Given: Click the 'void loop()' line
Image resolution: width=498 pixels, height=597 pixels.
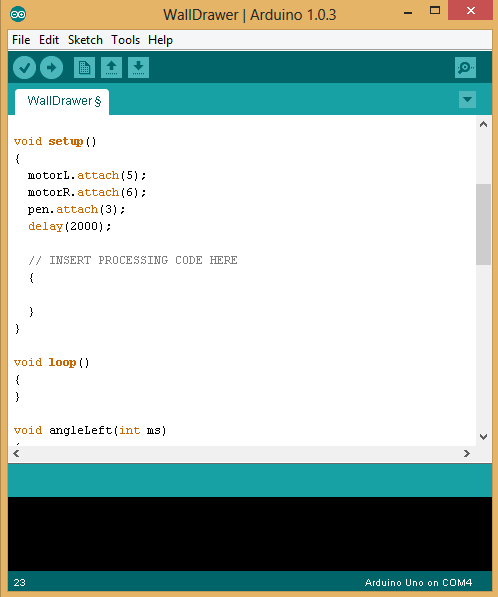Looking at the screenshot, I should [52, 362].
